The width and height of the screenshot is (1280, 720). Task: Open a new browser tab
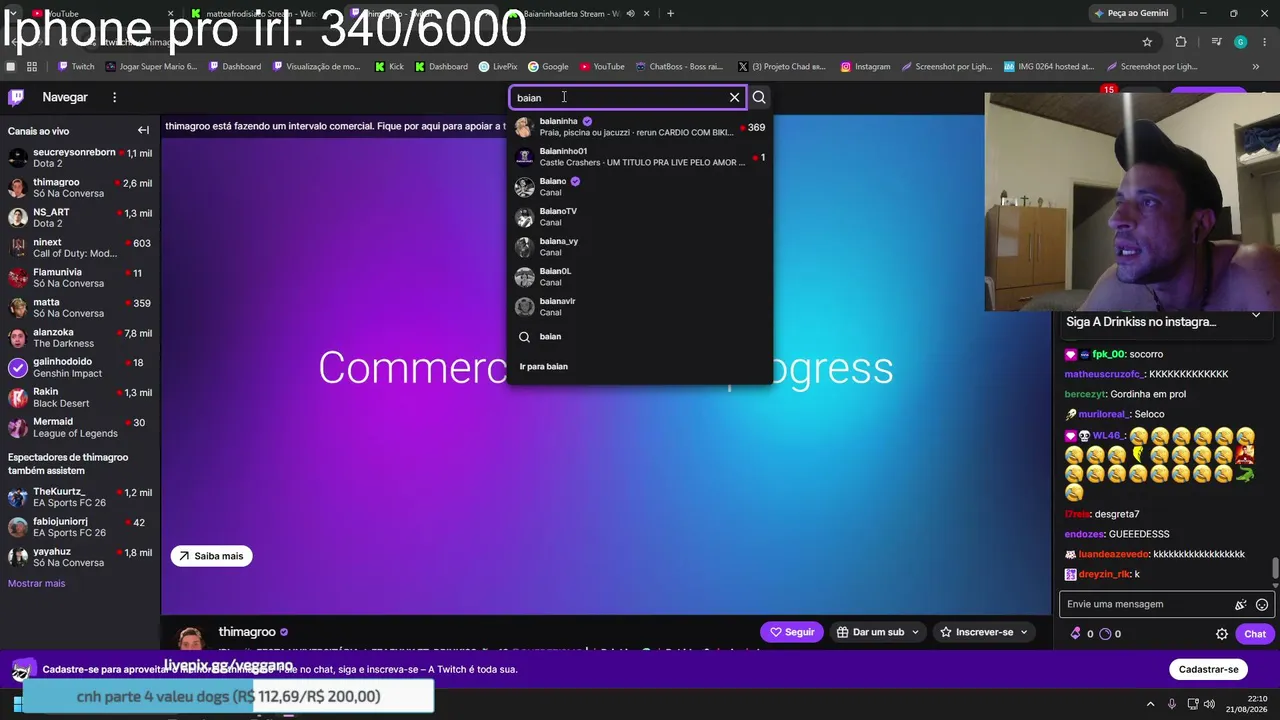coord(670,13)
